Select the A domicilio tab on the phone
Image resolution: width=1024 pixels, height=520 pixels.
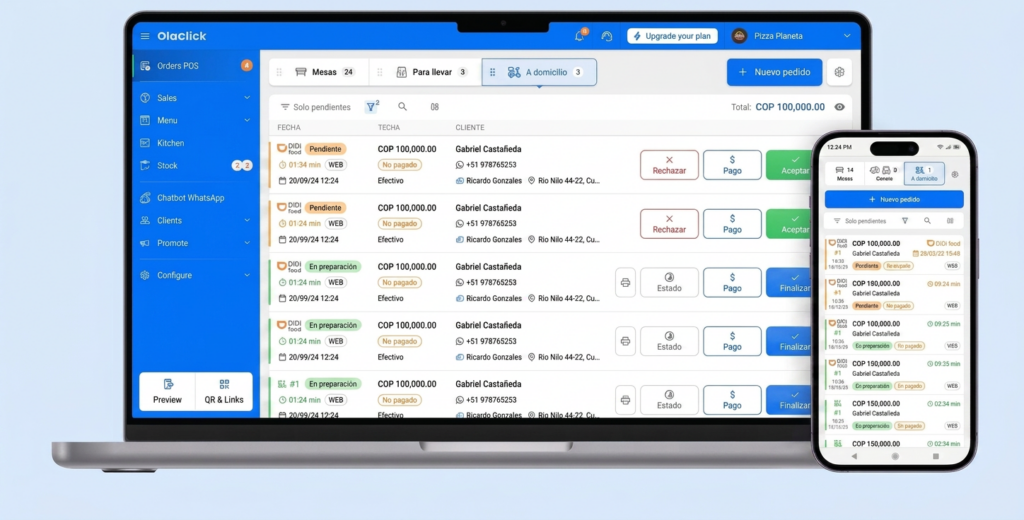point(924,174)
